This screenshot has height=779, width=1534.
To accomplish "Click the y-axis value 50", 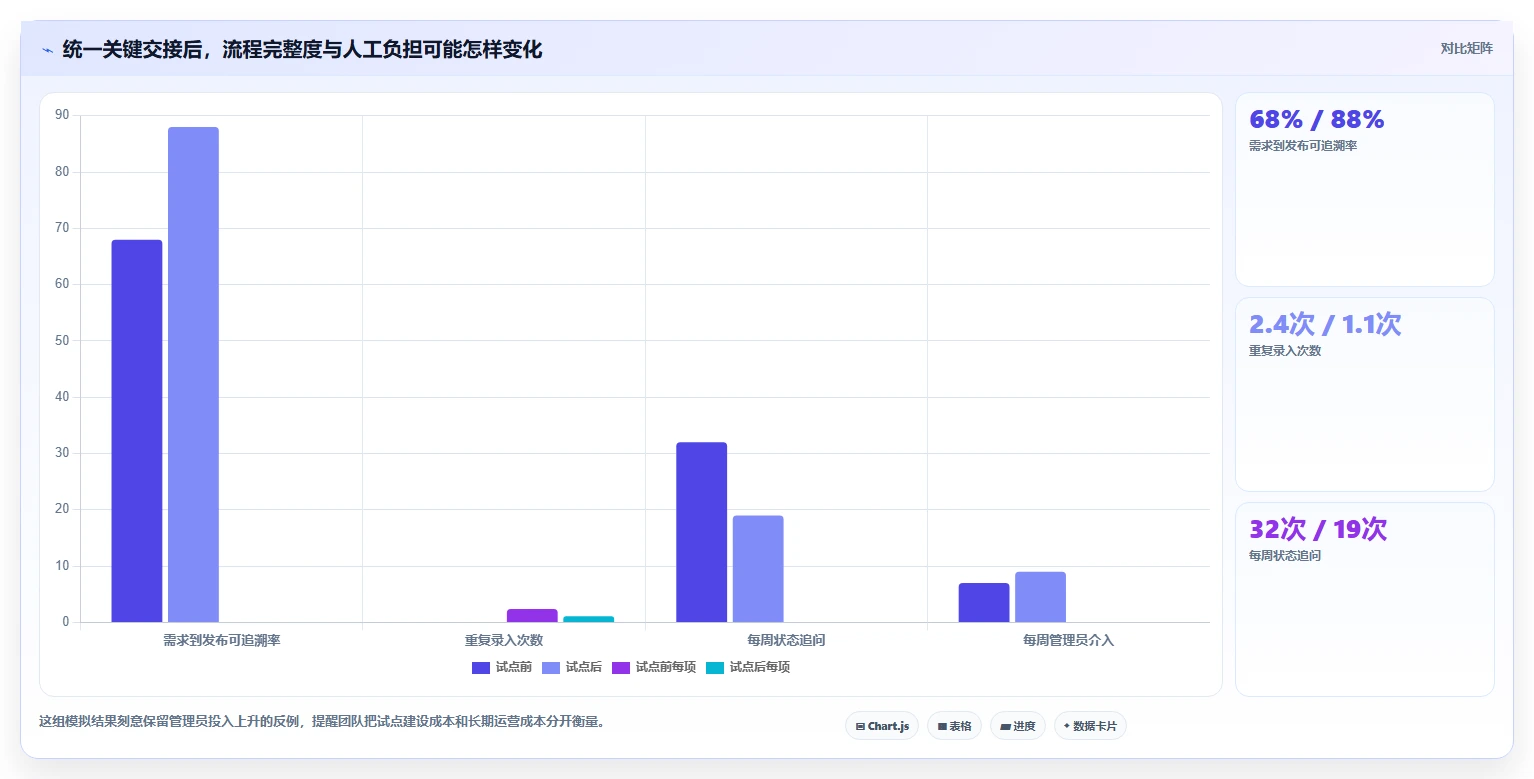I will pos(62,341).
